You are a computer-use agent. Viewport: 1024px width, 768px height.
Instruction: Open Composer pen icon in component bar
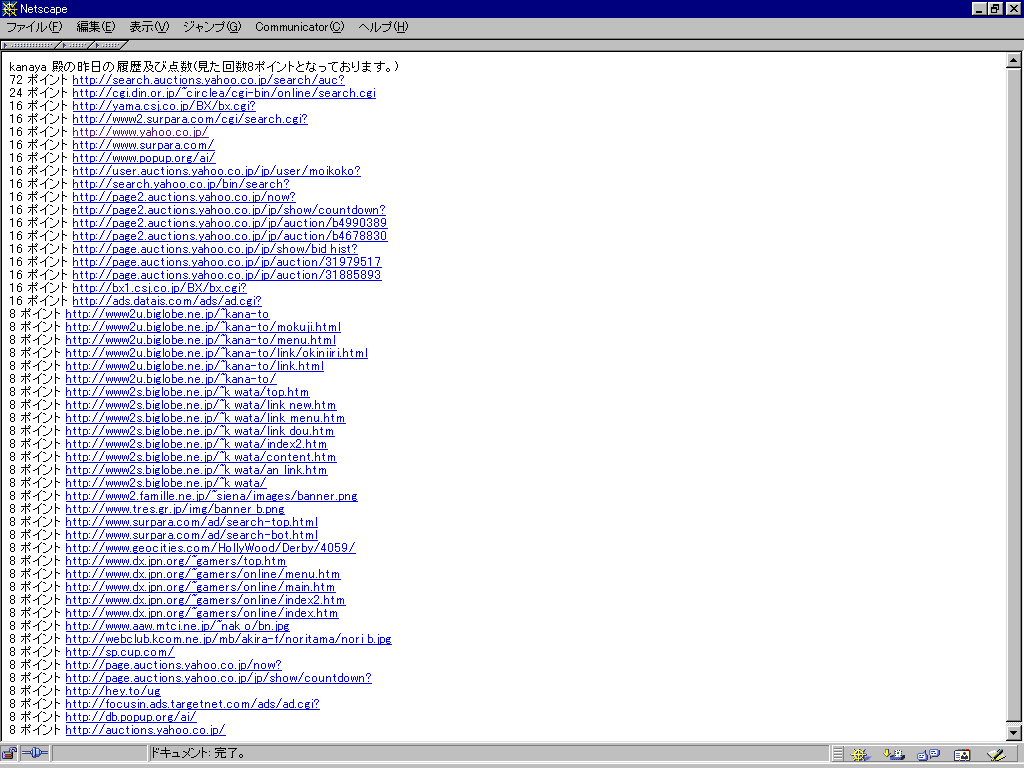997,754
